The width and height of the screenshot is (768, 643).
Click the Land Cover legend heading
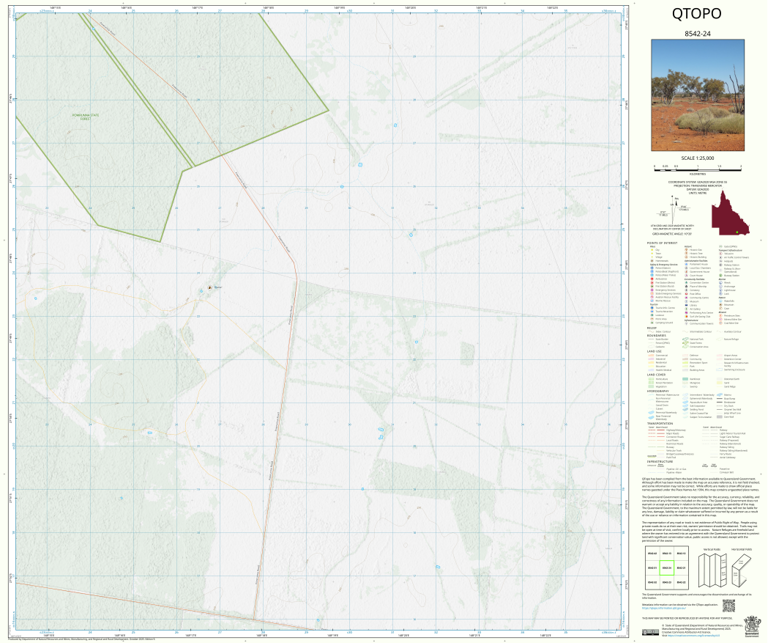pos(656,375)
